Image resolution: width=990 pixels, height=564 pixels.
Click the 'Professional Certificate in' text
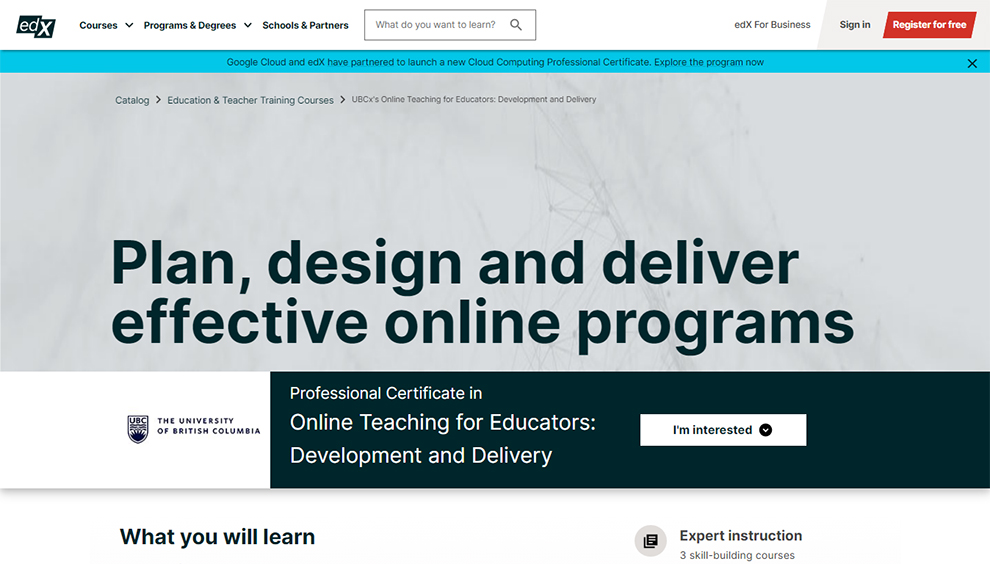386,393
